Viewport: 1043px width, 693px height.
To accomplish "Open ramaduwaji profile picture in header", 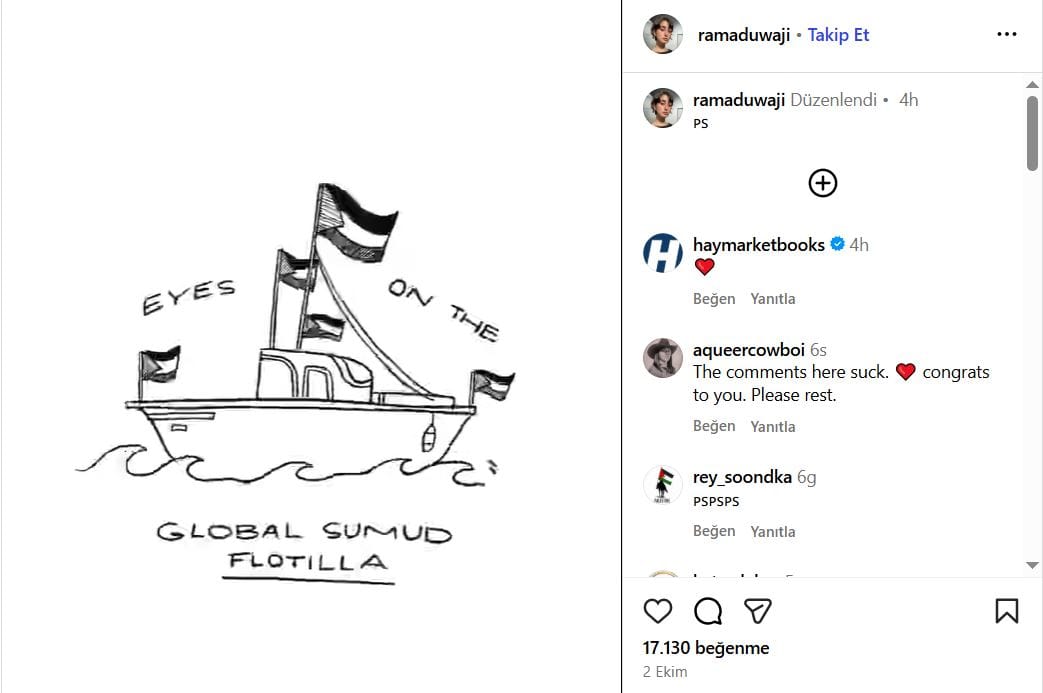I will click(x=663, y=35).
